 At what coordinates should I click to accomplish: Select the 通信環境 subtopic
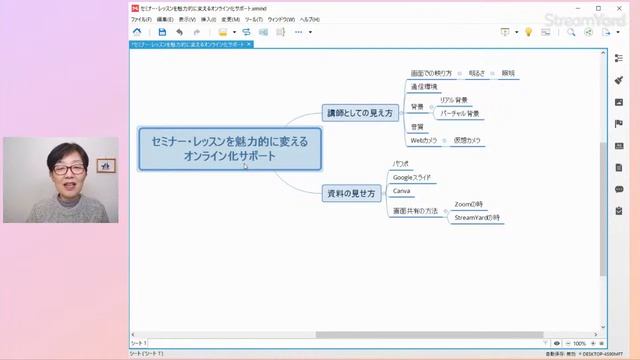coord(424,87)
